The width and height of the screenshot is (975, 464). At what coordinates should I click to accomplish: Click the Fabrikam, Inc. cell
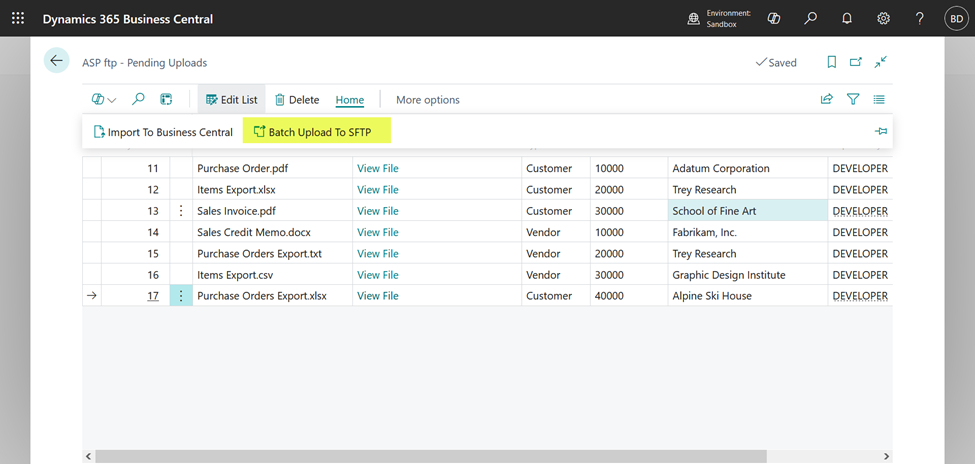[x=747, y=232]
